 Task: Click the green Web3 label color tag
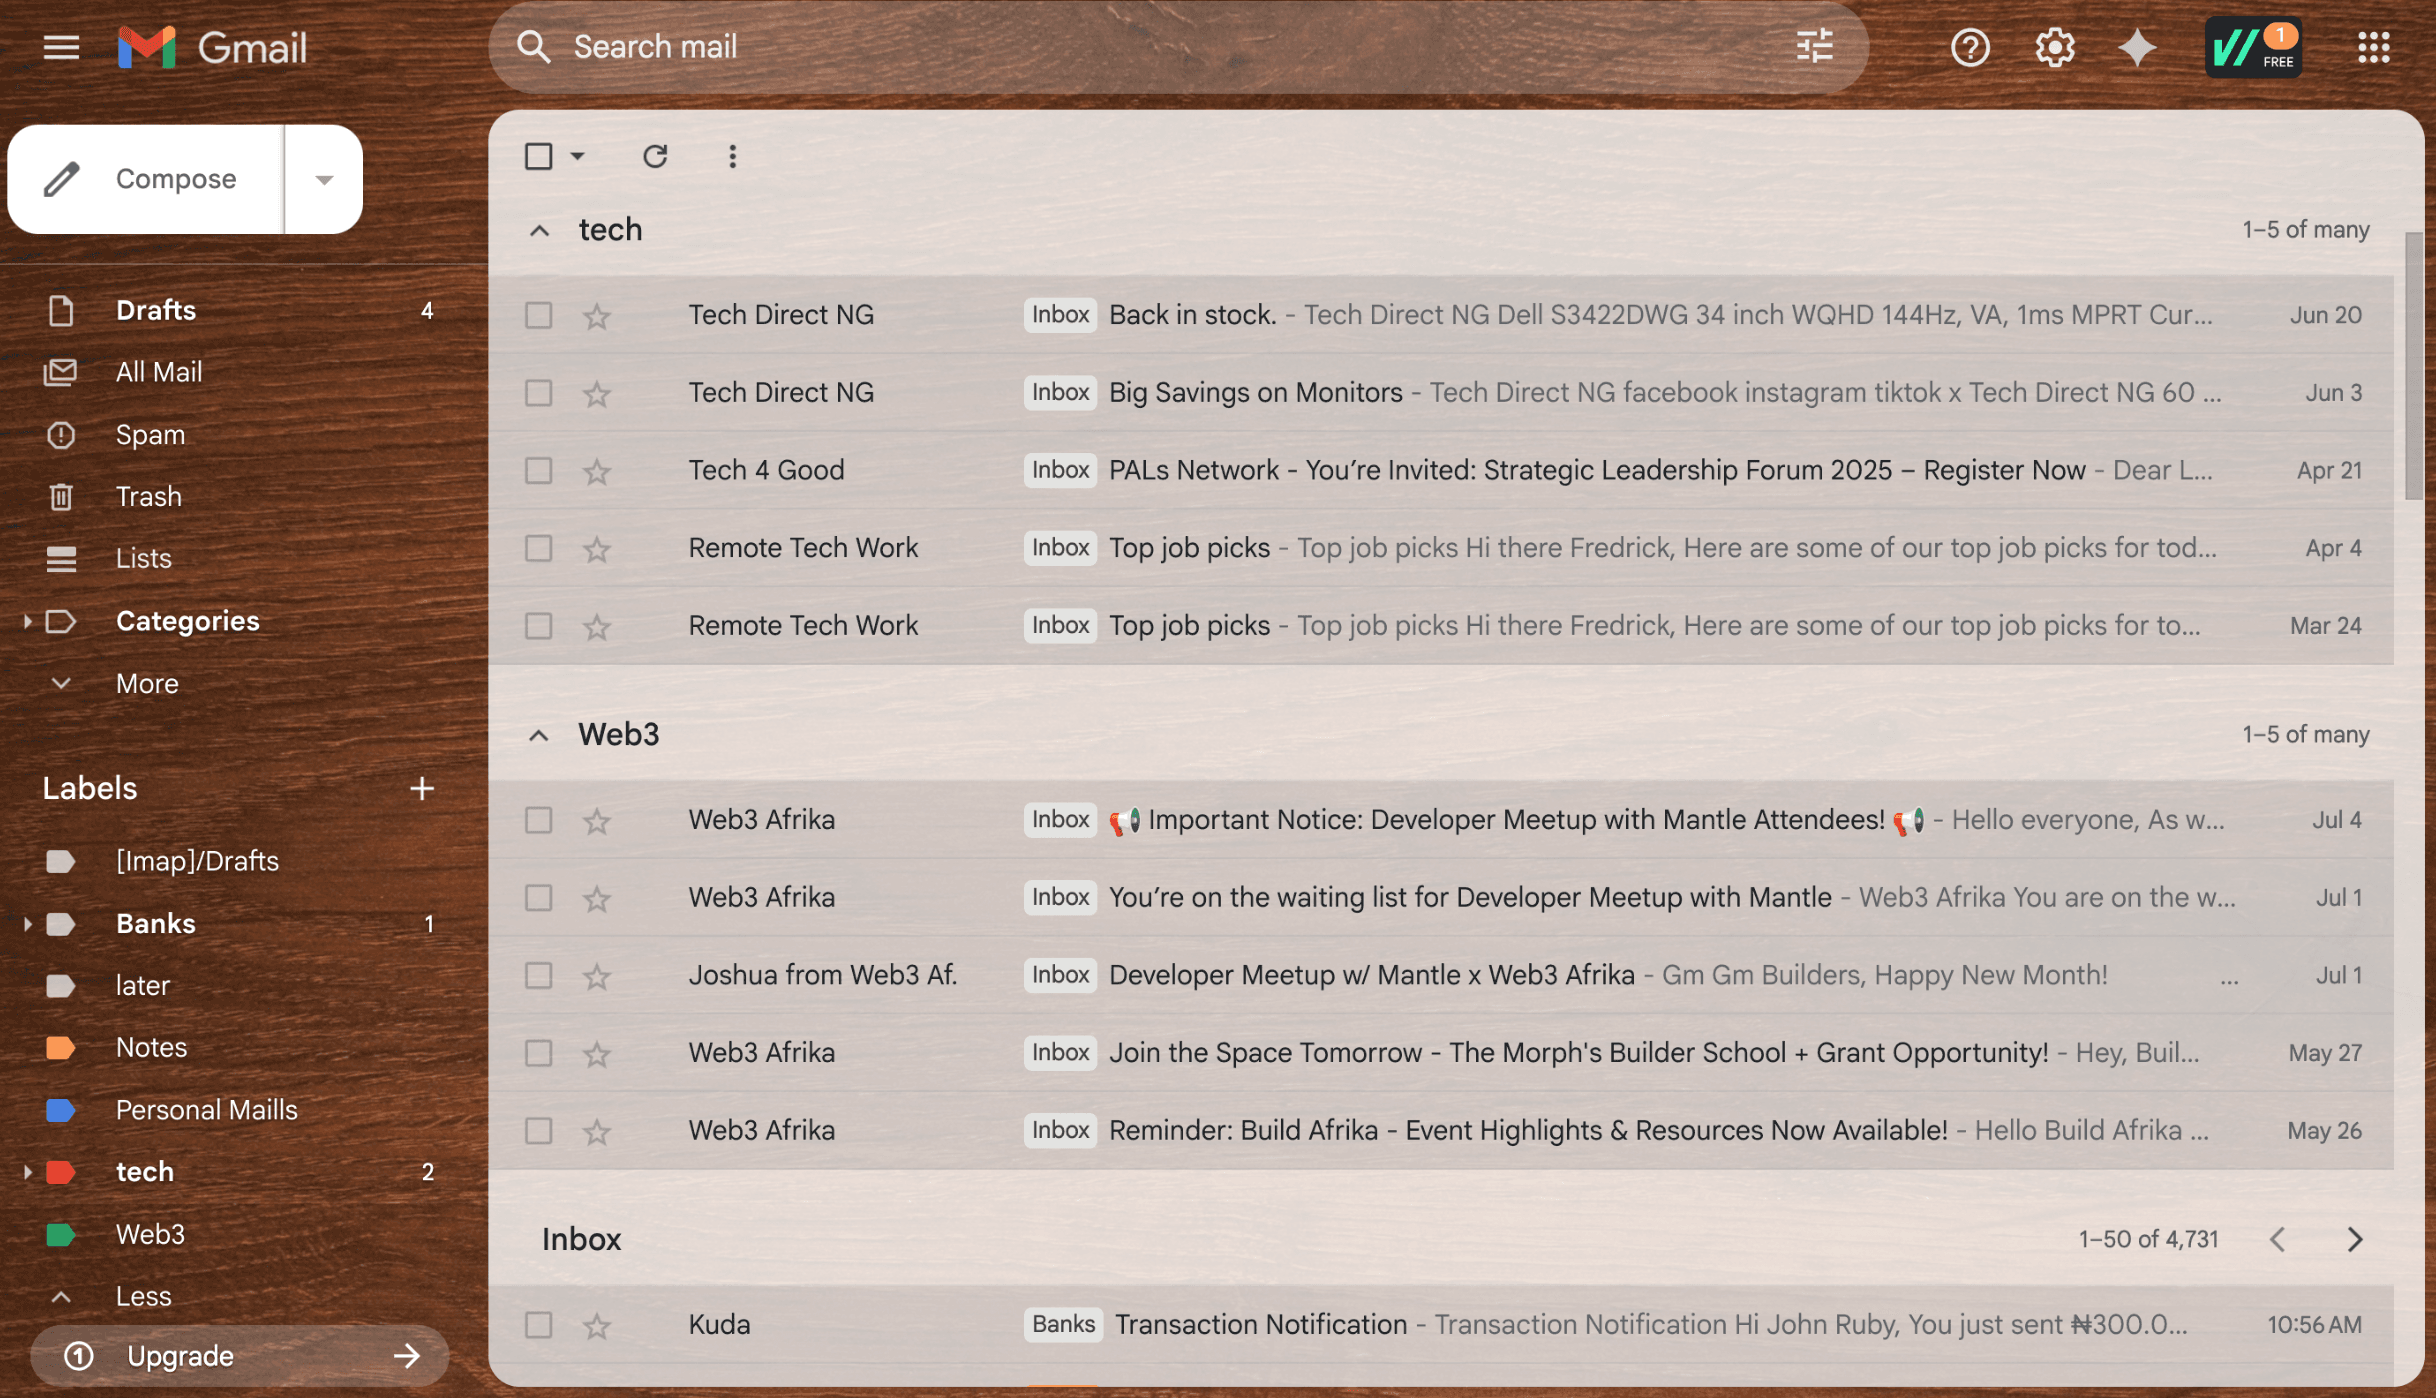point(60,1233)
